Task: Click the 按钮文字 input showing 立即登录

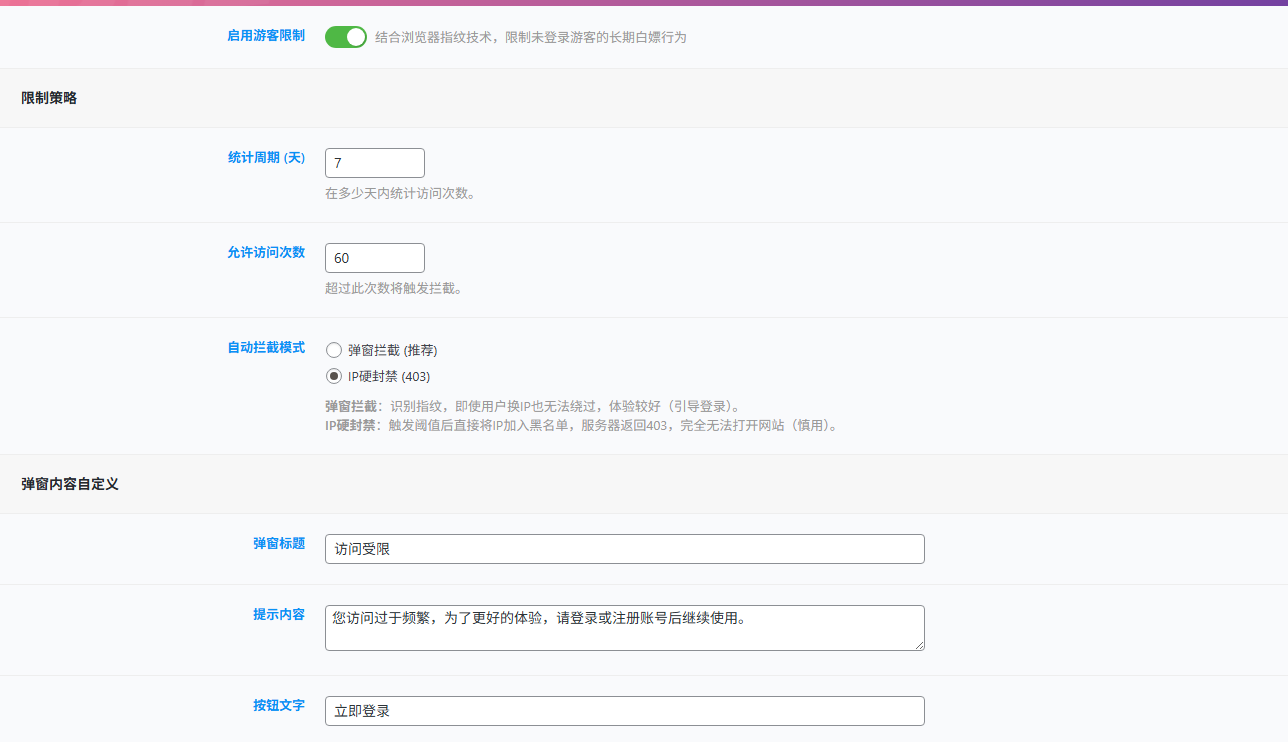Action: point(624,710)
